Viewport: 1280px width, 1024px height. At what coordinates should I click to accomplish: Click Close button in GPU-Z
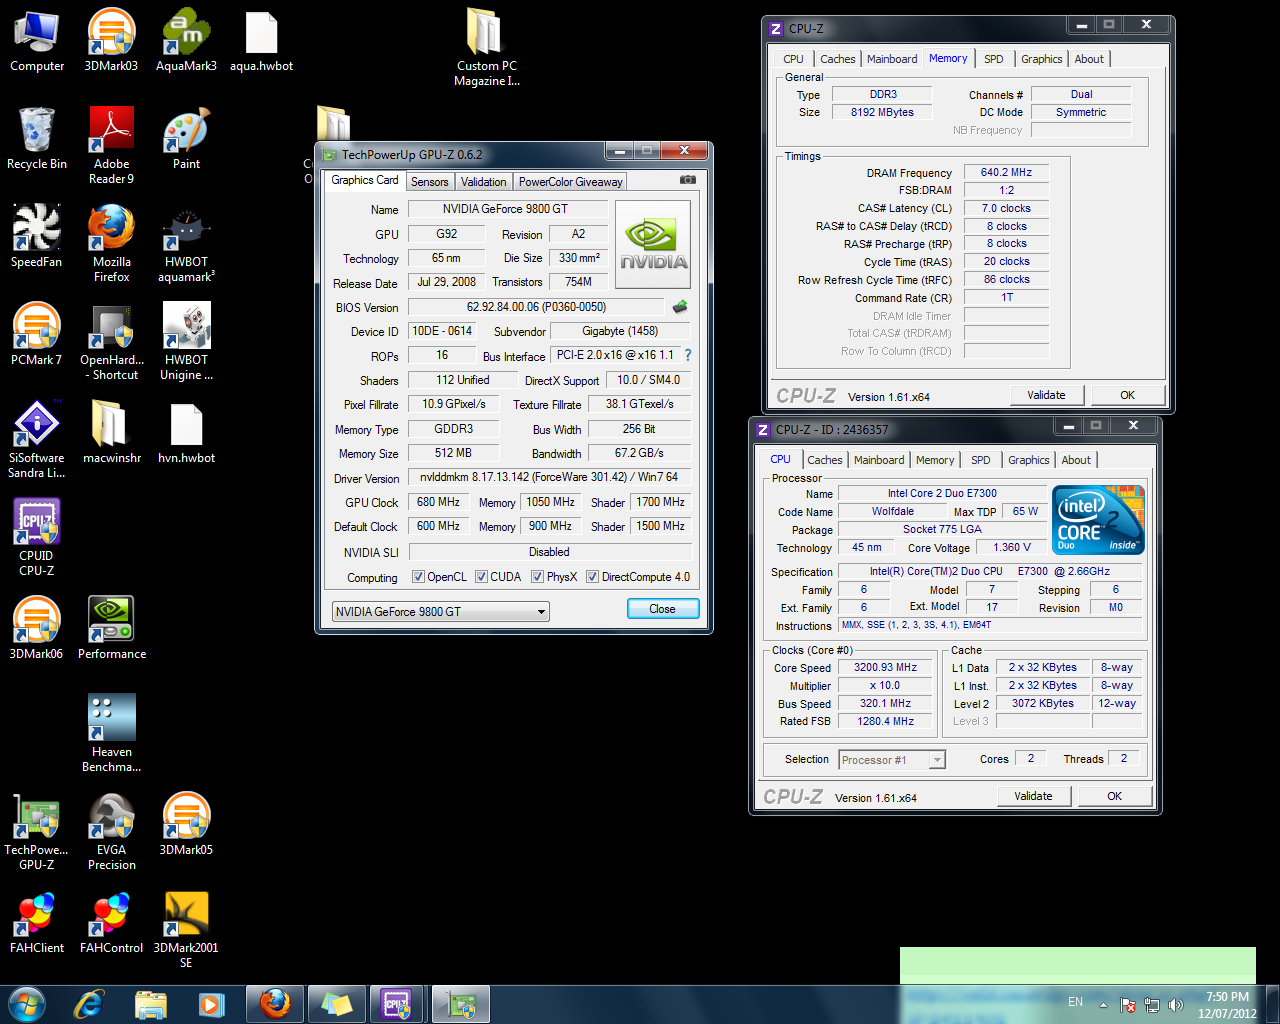click(x=662, y=609)
